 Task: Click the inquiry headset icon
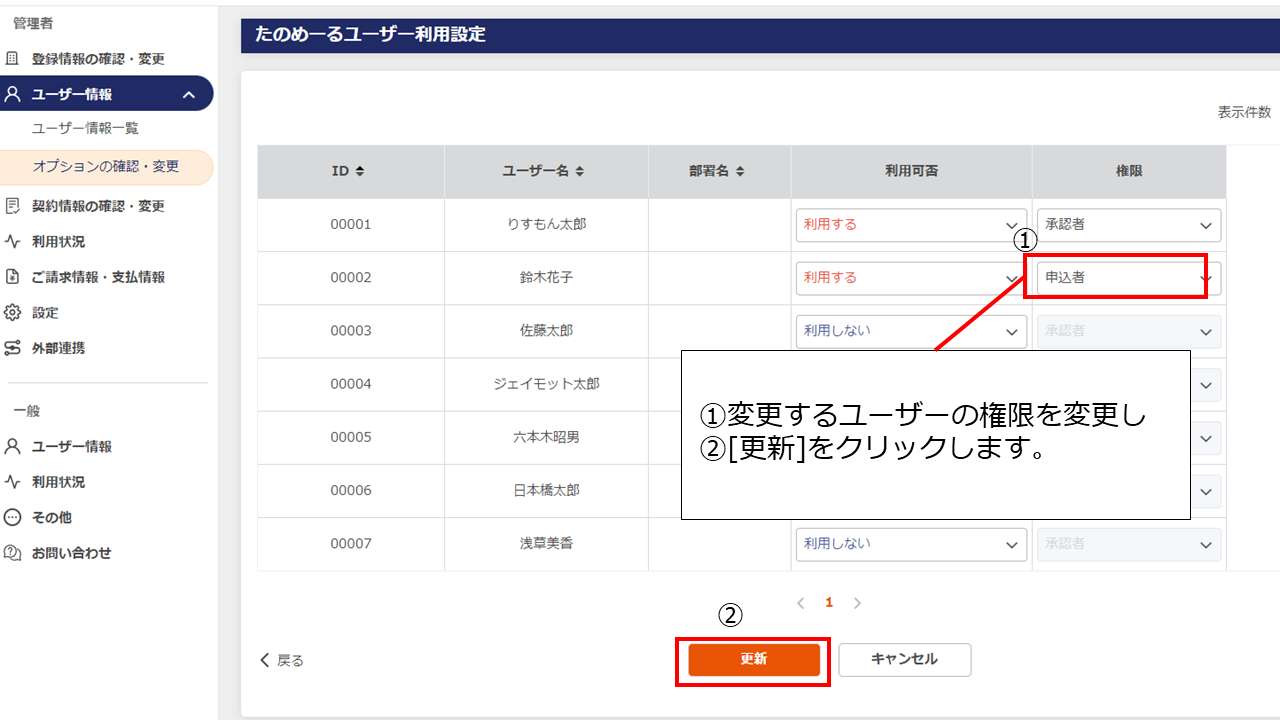(12, 553)
